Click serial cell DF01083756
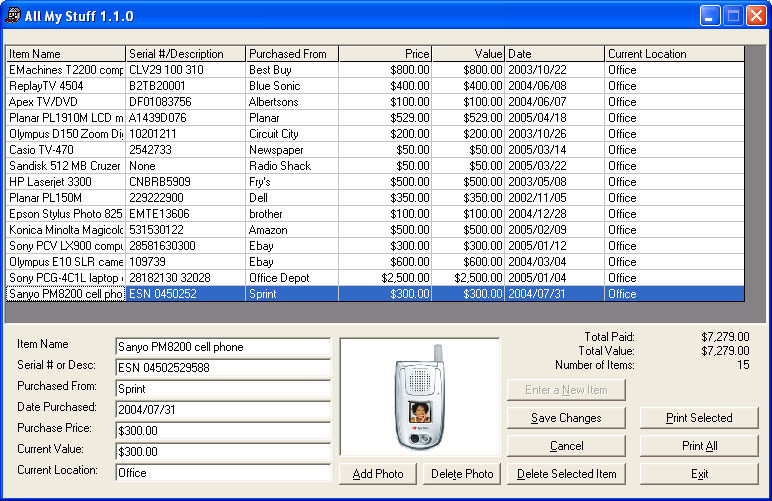This screenshot has width=772, height=501. [x=186, y=102]
